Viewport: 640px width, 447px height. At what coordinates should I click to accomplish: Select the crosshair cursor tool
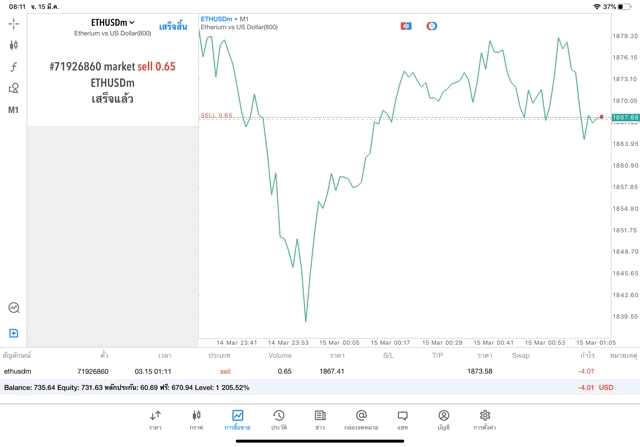[x=13, y=24]
